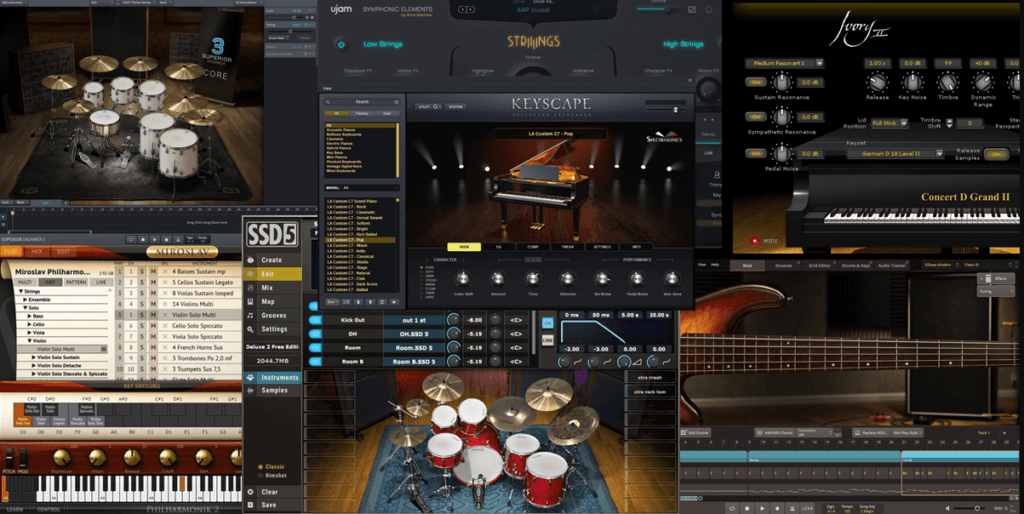Viewport: 1024px width, 514px height.
Task: Open the Full Stick lid position dropdown
Action: [x=890, y=123]
